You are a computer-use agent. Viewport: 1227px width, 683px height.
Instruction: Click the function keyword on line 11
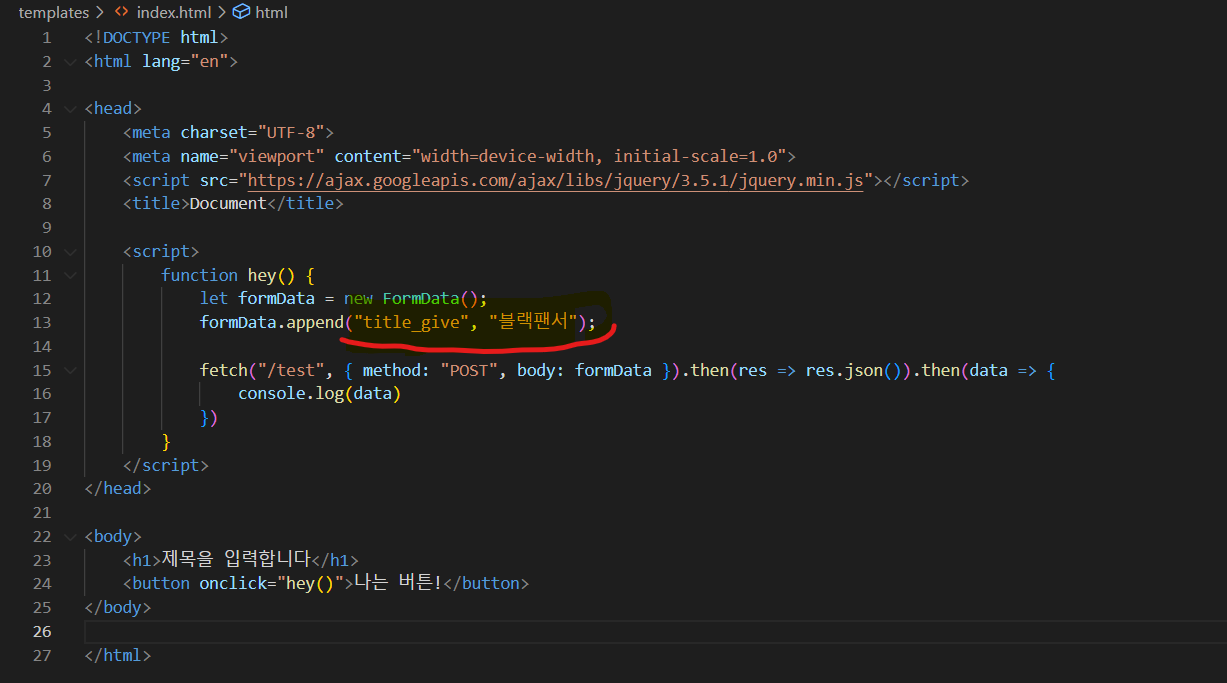point(199,275)
